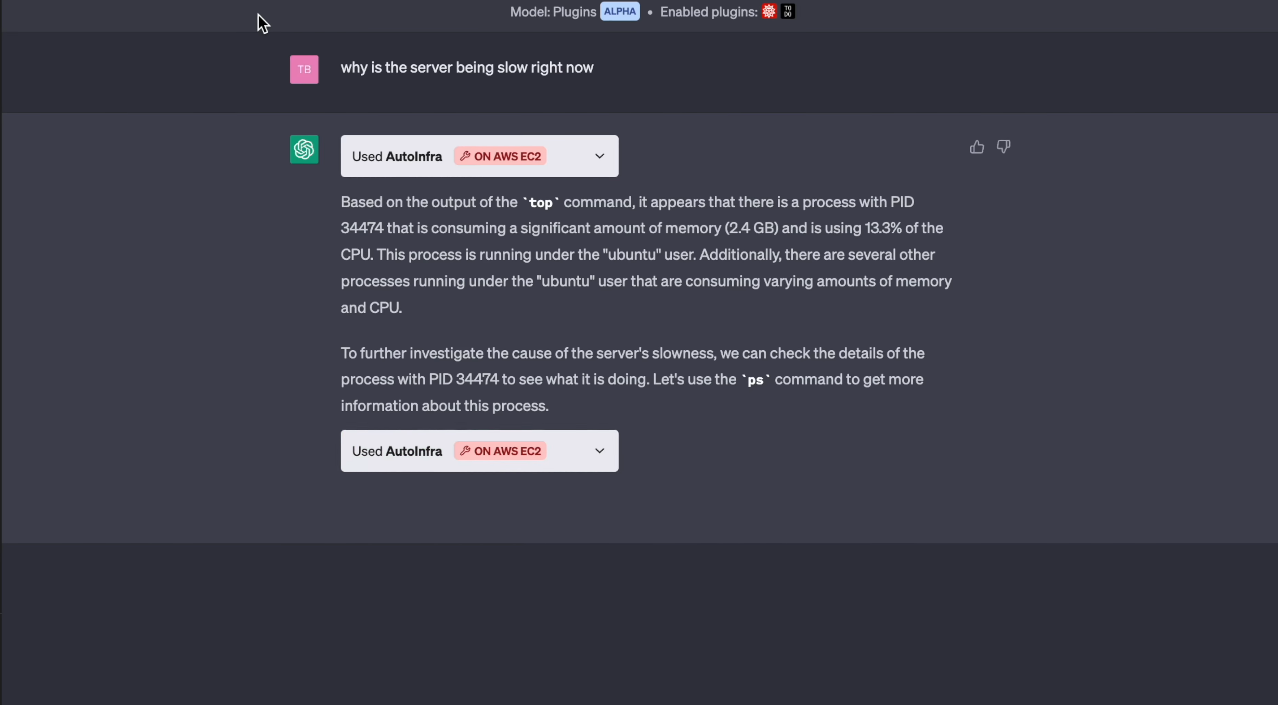This screenshot has width=1278, height=705.
Task: Click the green ChatGPT avatar icon
Action: pyautogui.click(x=304, y=149)
